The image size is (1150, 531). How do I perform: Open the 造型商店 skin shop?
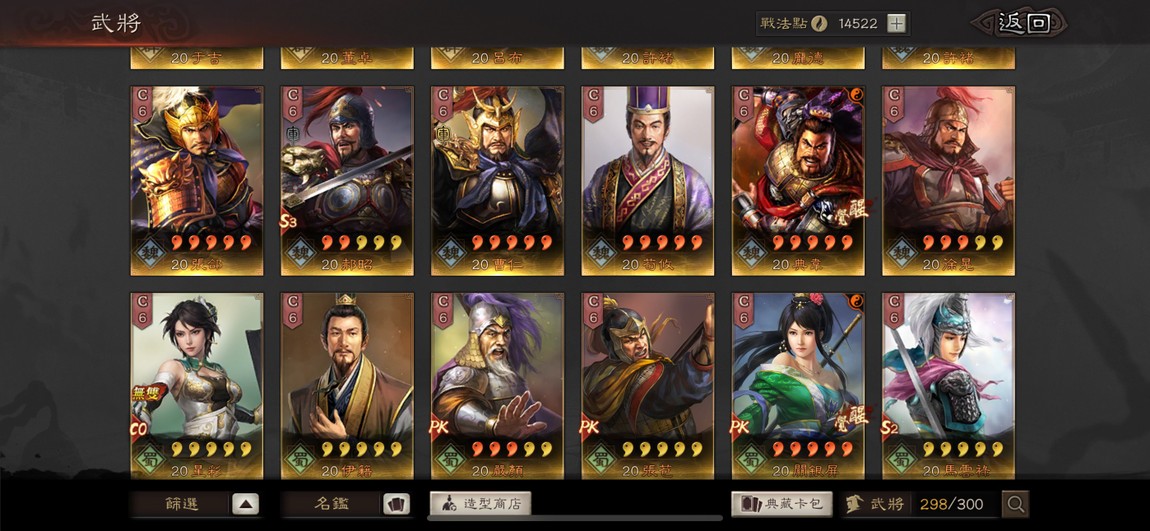(x=480, y=503)
